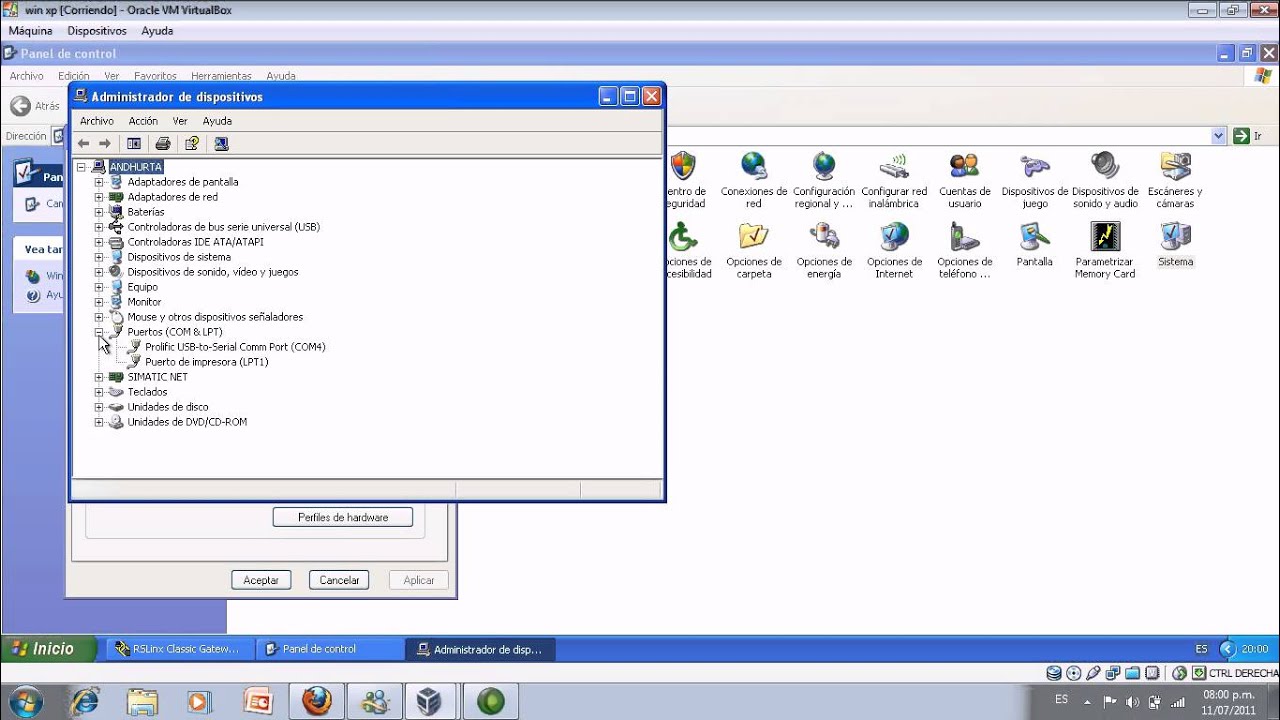Screen dimensions: 1280x720
Task: Expand Adaptadores de red node
Action: (x=99, y=197)
